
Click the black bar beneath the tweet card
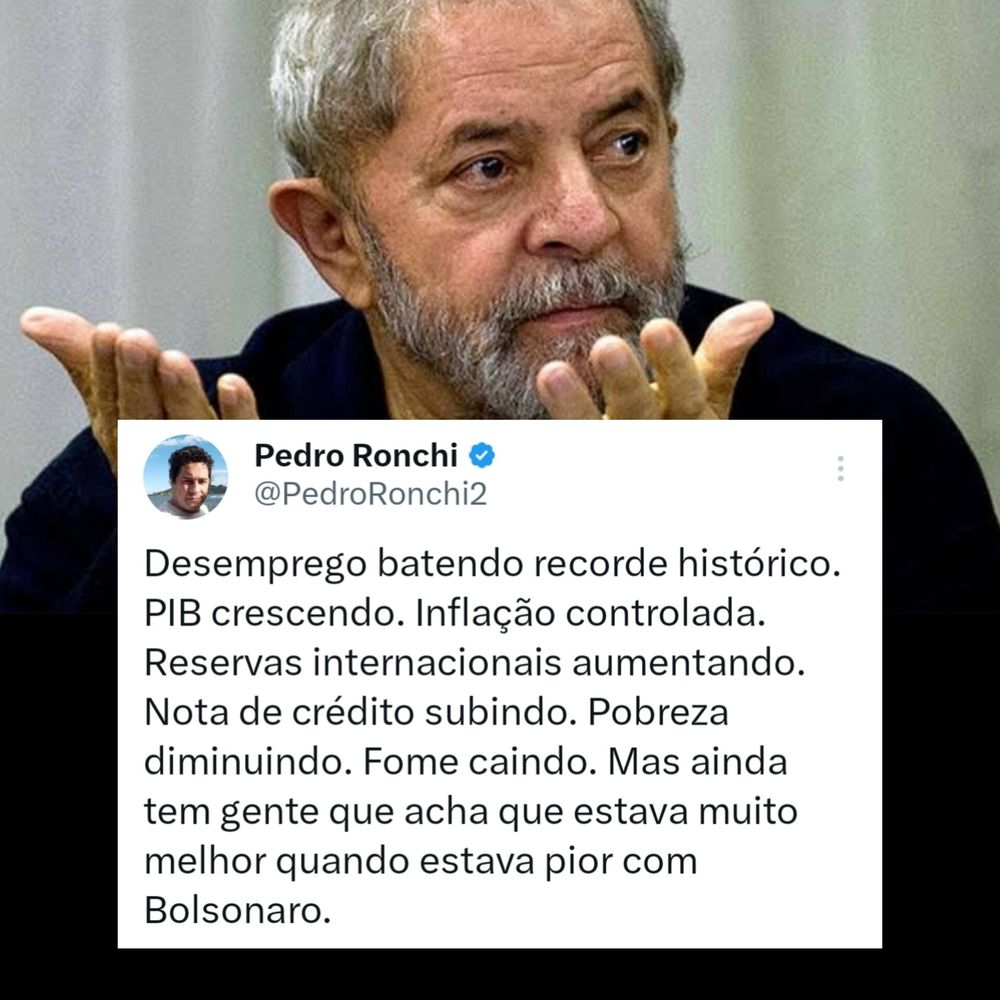click(500, 974)
